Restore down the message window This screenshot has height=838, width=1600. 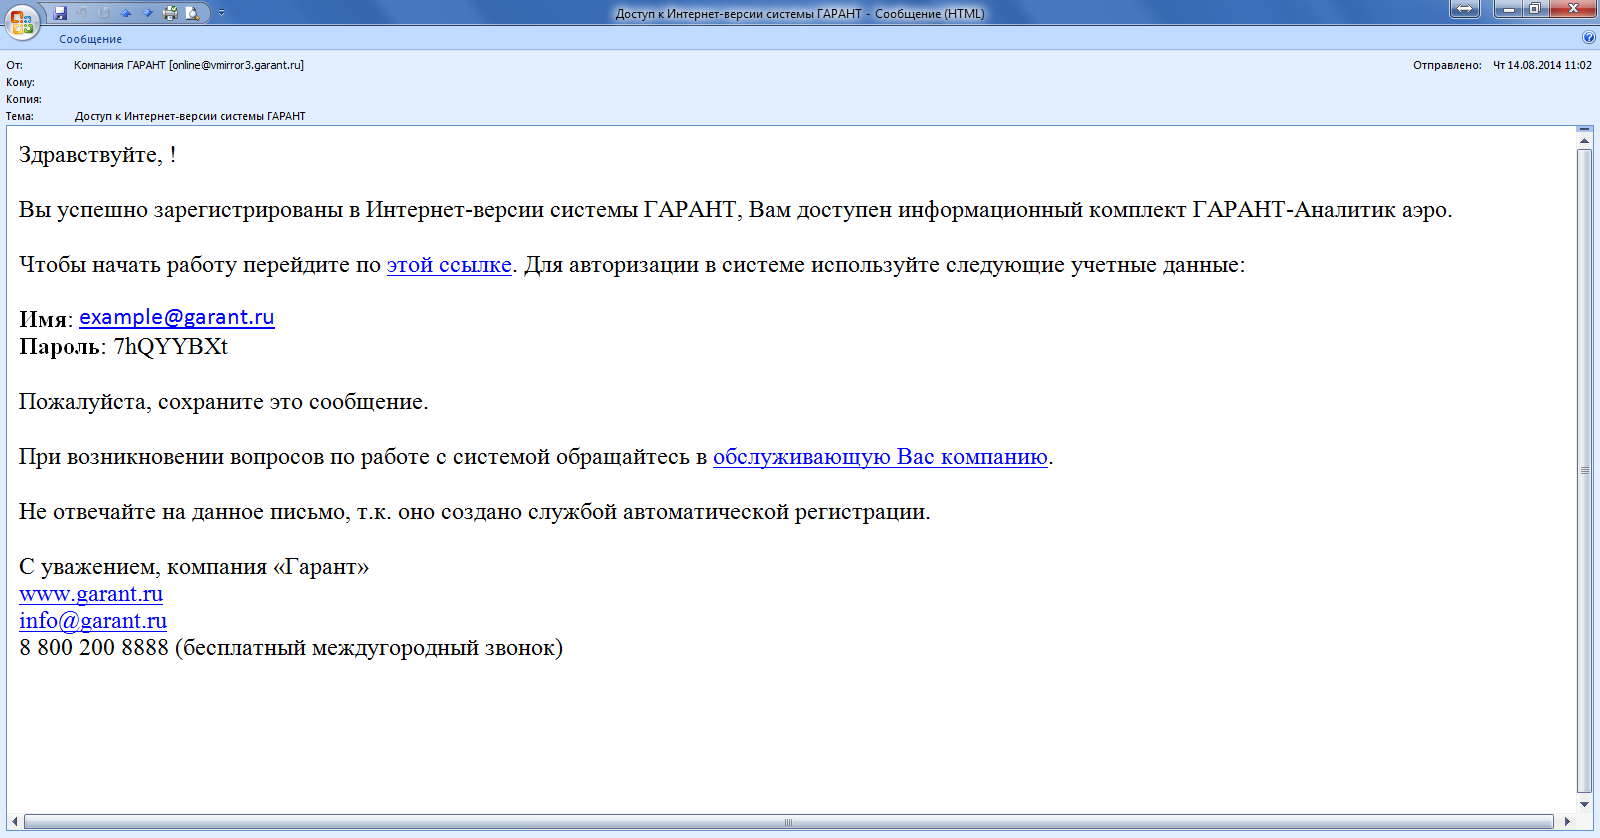pos(1535,9)
